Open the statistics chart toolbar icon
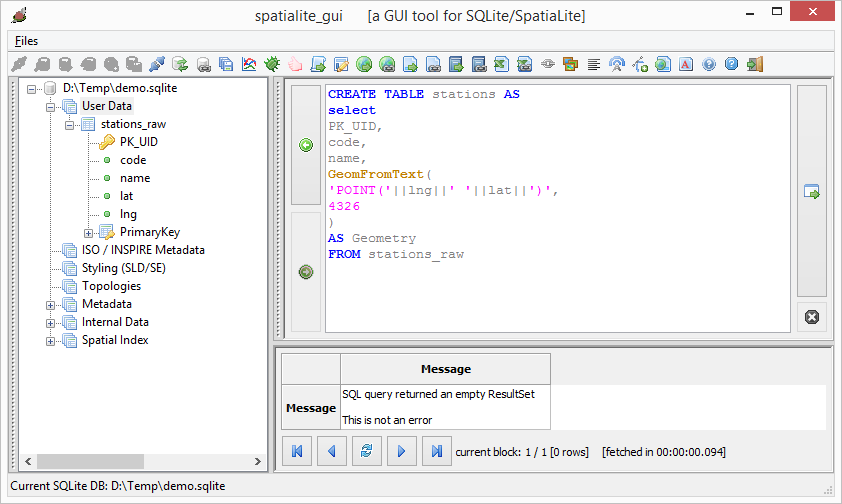 click(x=249, y=64)
